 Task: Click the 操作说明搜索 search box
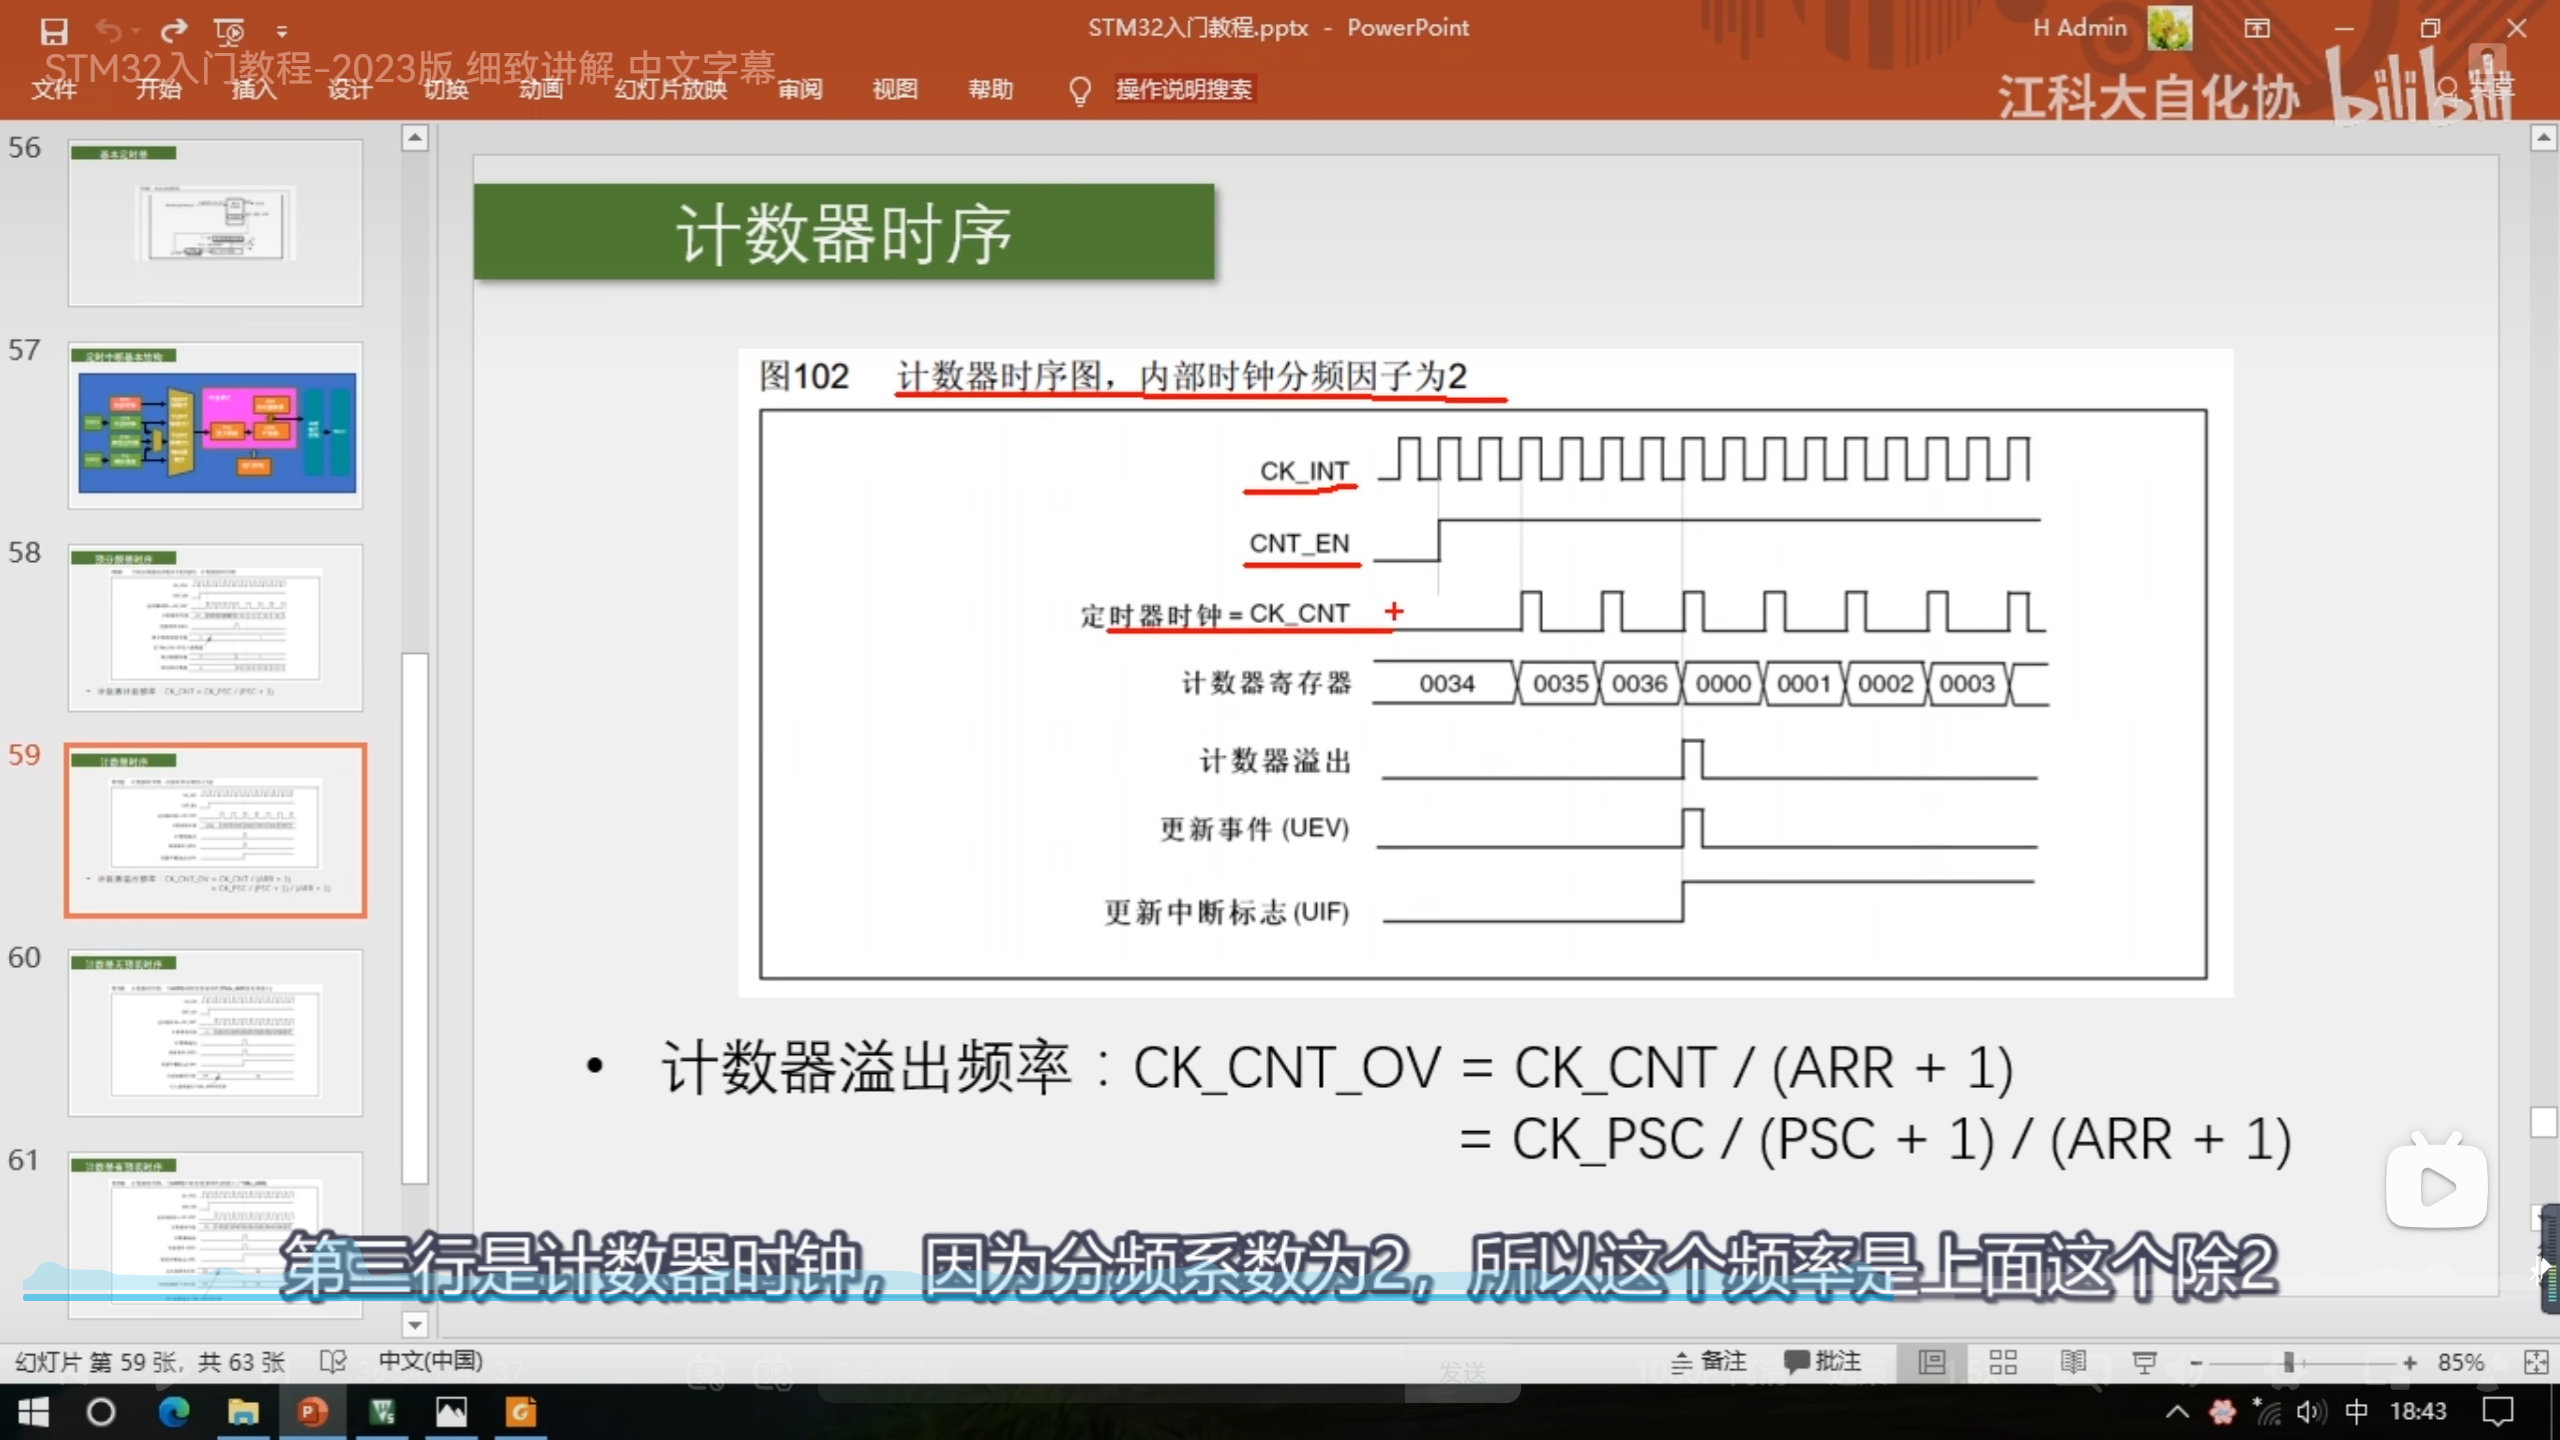tap(1183, 90)
